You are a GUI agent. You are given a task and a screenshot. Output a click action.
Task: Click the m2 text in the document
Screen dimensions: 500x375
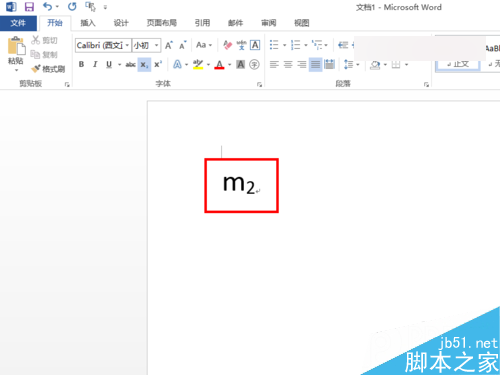pos(239,184)
